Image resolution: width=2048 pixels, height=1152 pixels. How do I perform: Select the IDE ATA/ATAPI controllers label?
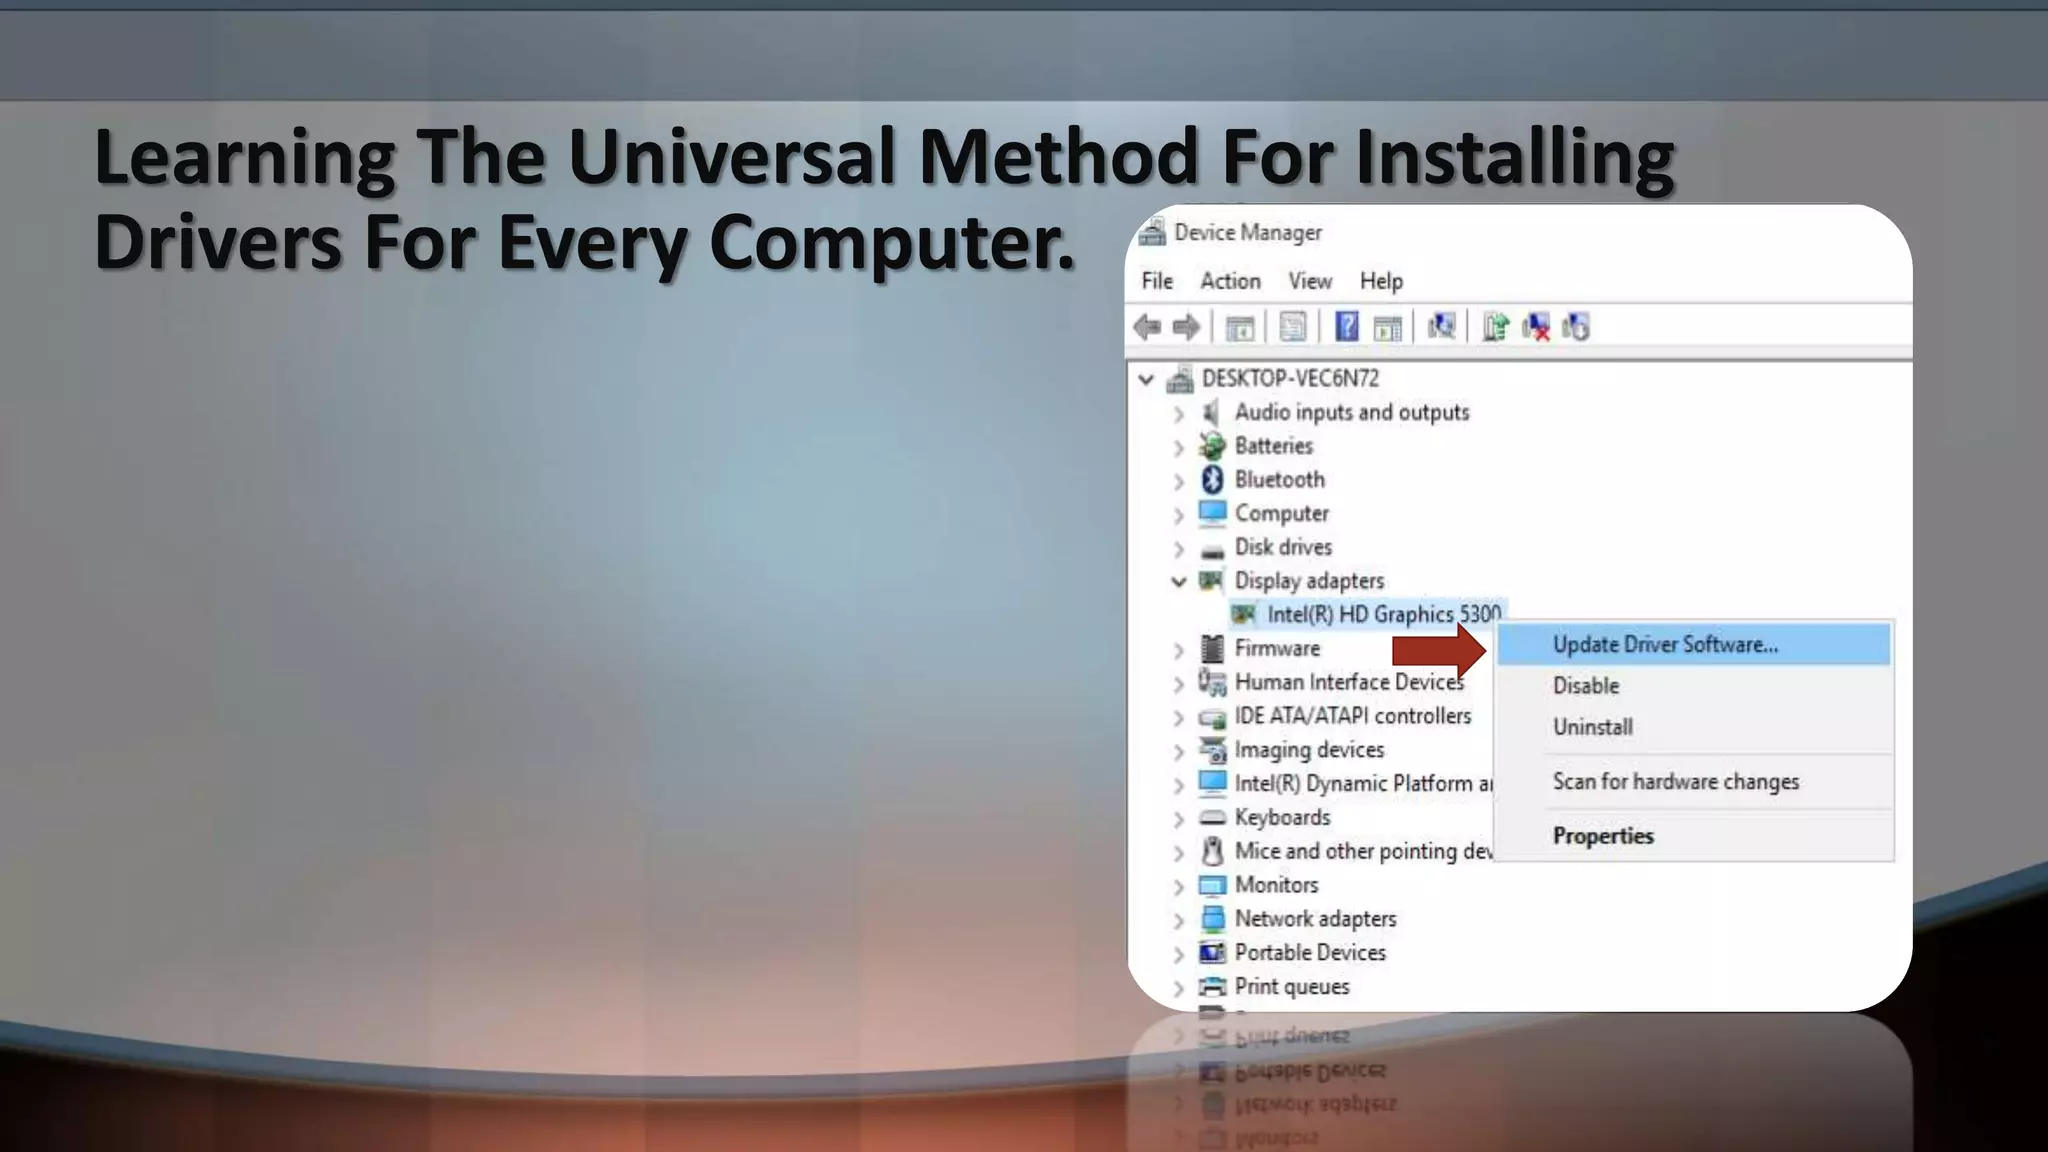pos(1353,716)
